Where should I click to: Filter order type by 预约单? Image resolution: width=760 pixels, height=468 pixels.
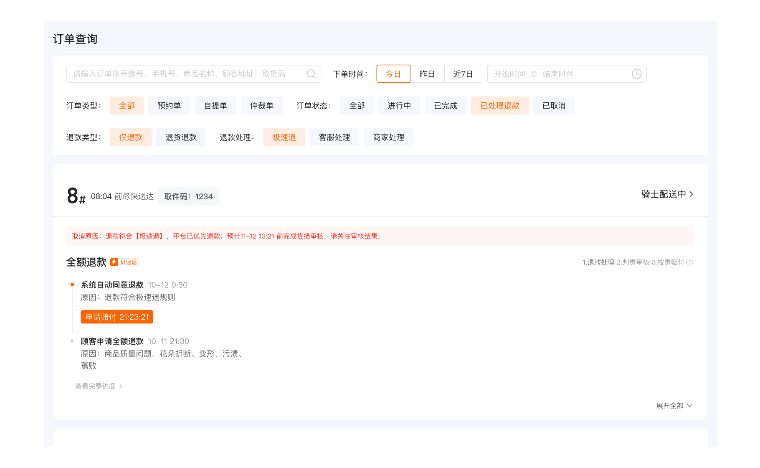(x=169, y=105)
